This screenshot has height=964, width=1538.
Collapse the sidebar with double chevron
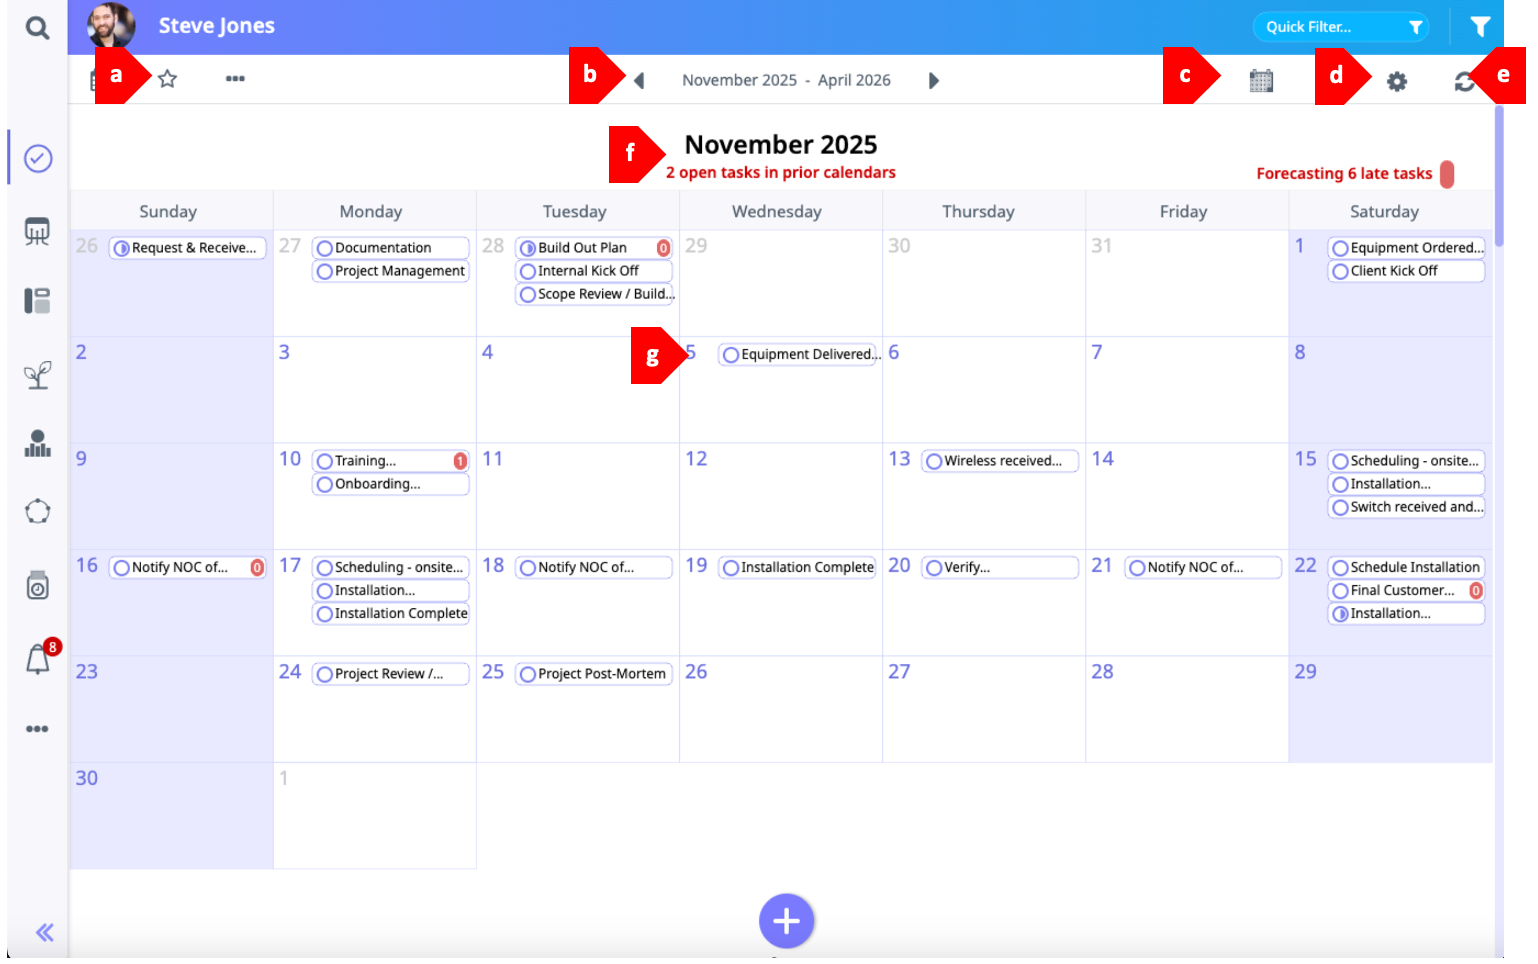[44, 933]
